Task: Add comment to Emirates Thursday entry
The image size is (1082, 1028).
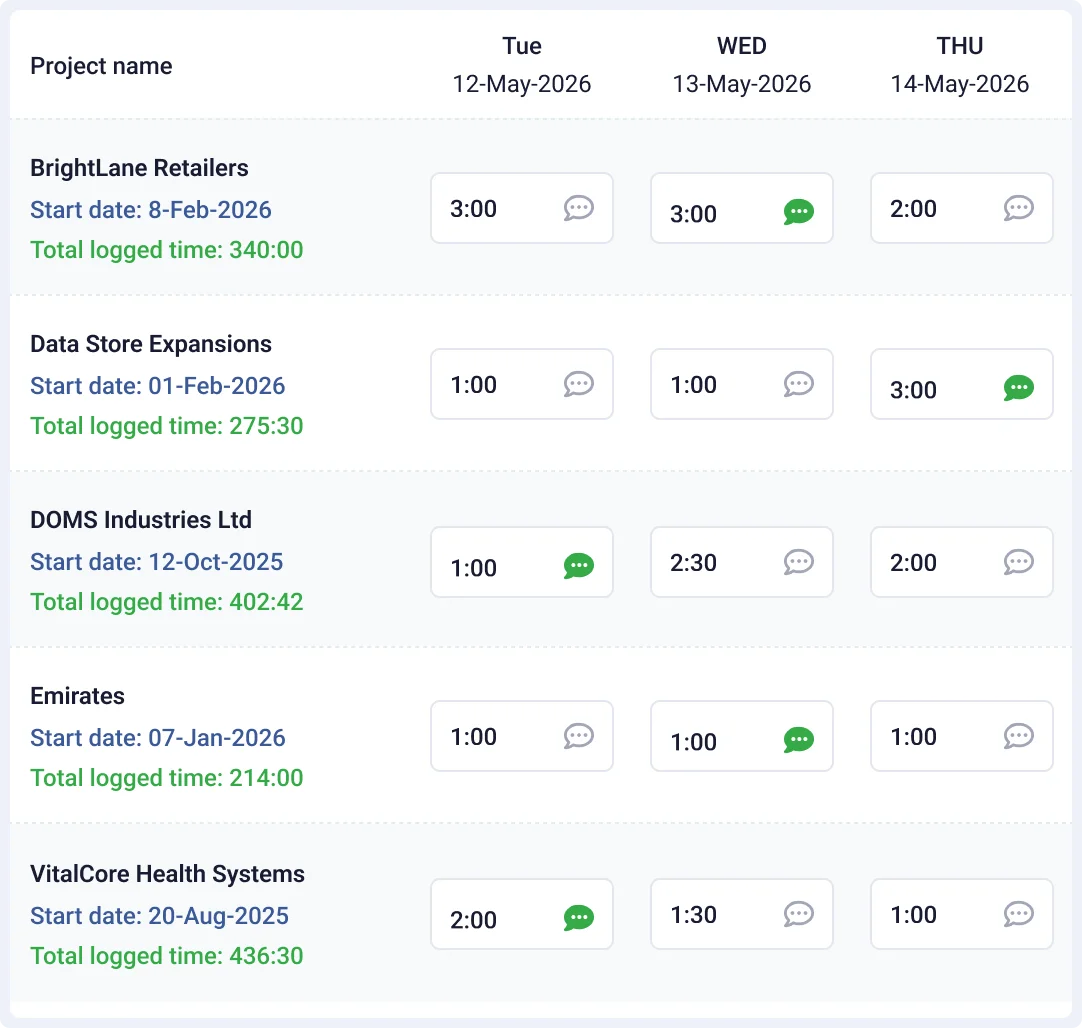Action: coord(1019,735)
